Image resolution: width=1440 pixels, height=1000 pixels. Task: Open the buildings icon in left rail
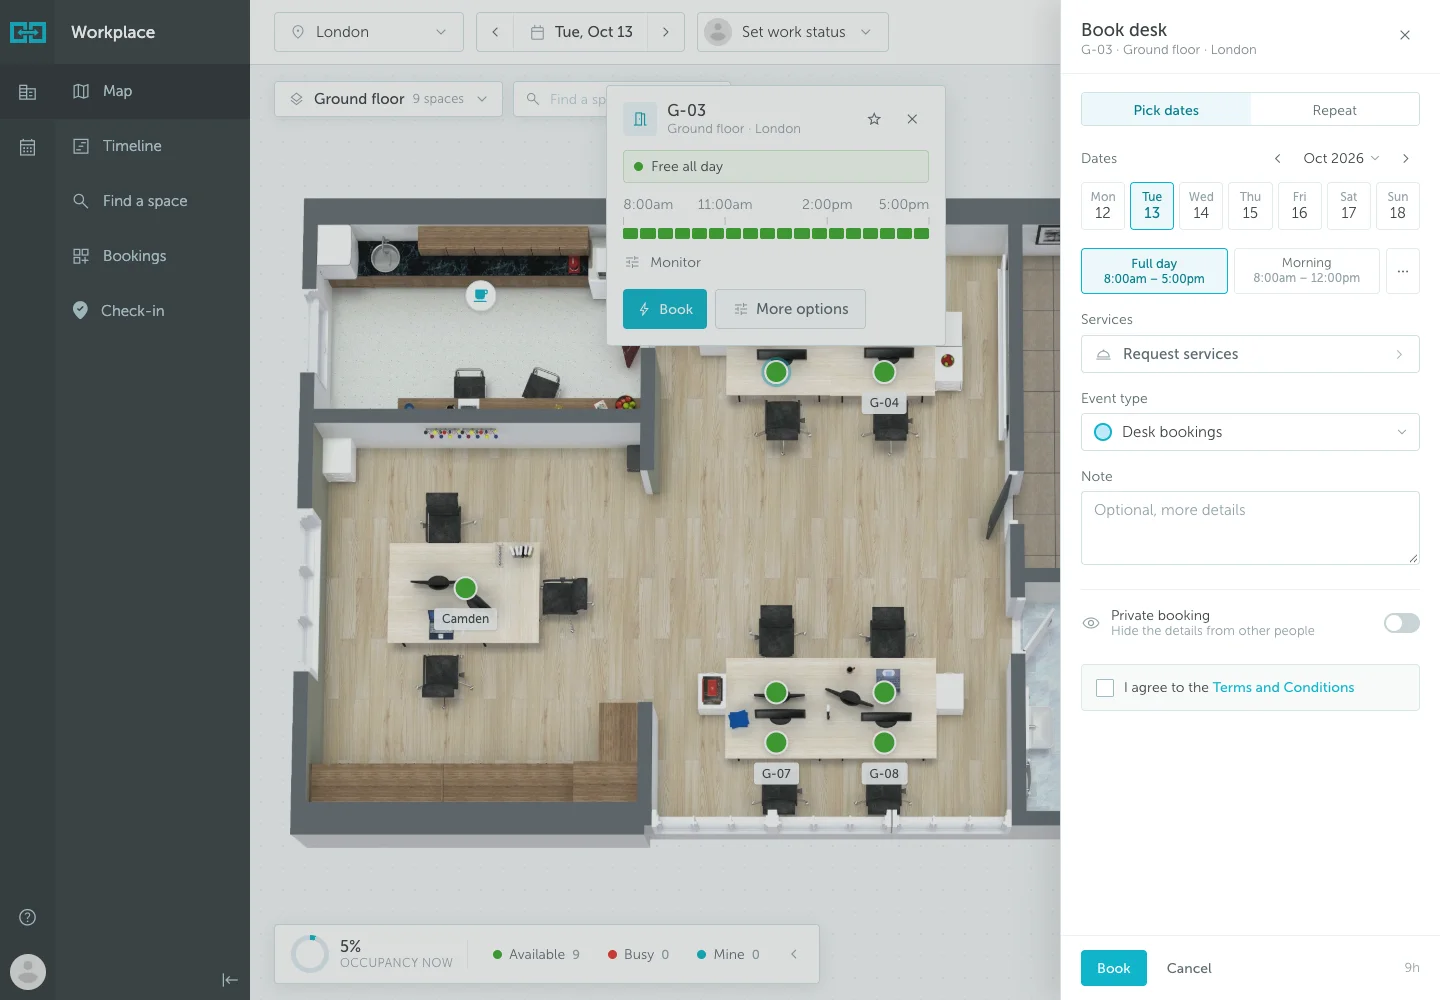click(27, 92)
